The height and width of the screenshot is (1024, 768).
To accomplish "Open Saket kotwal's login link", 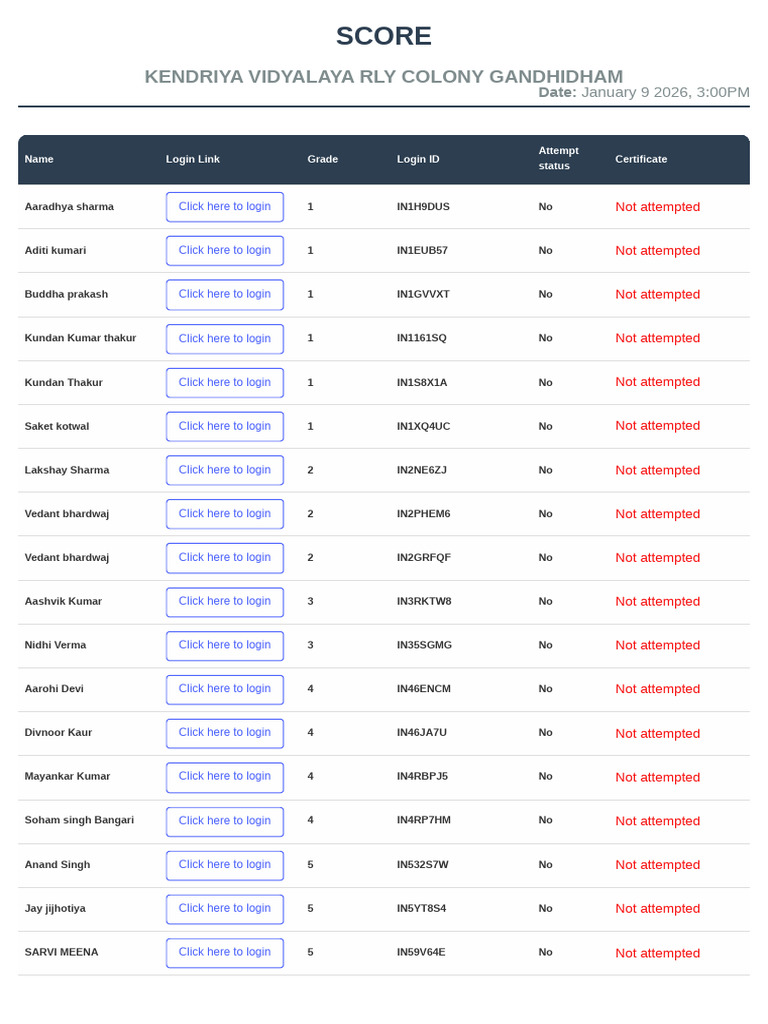I will pos(225,426).
